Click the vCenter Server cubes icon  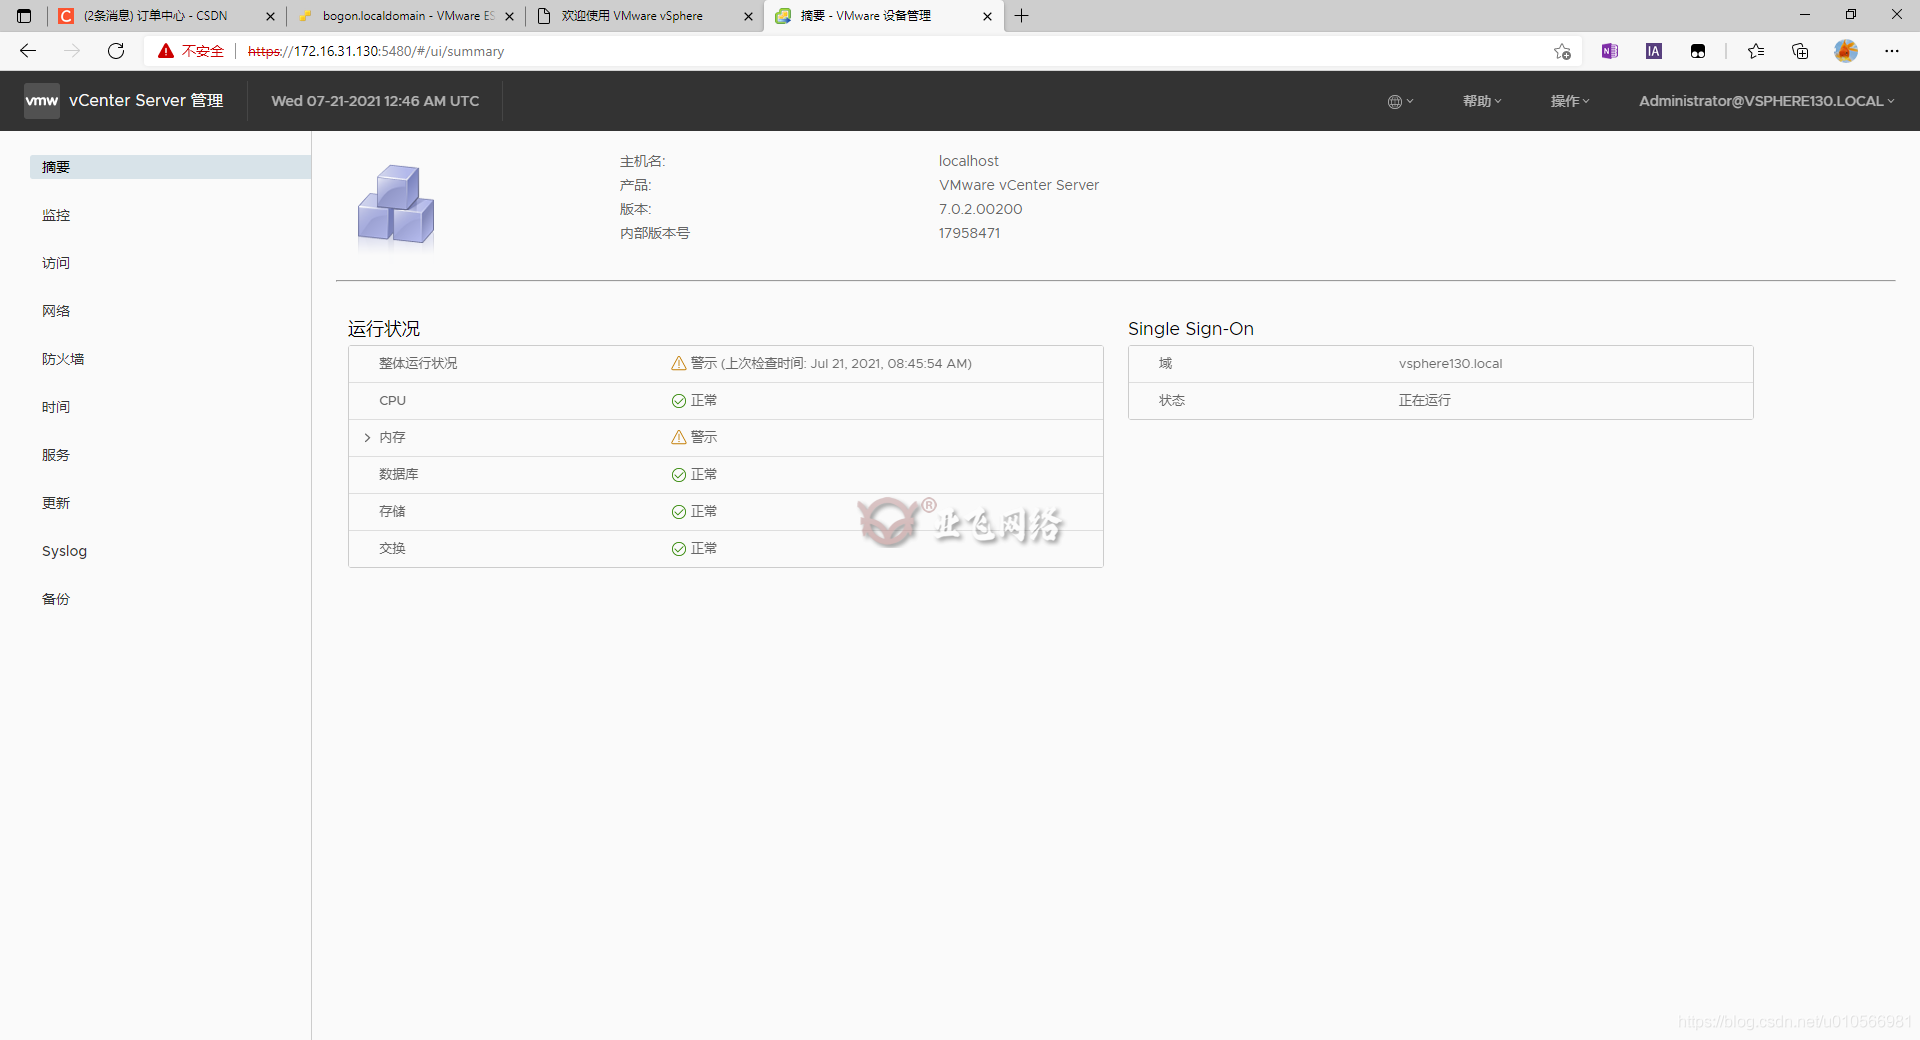396,205
